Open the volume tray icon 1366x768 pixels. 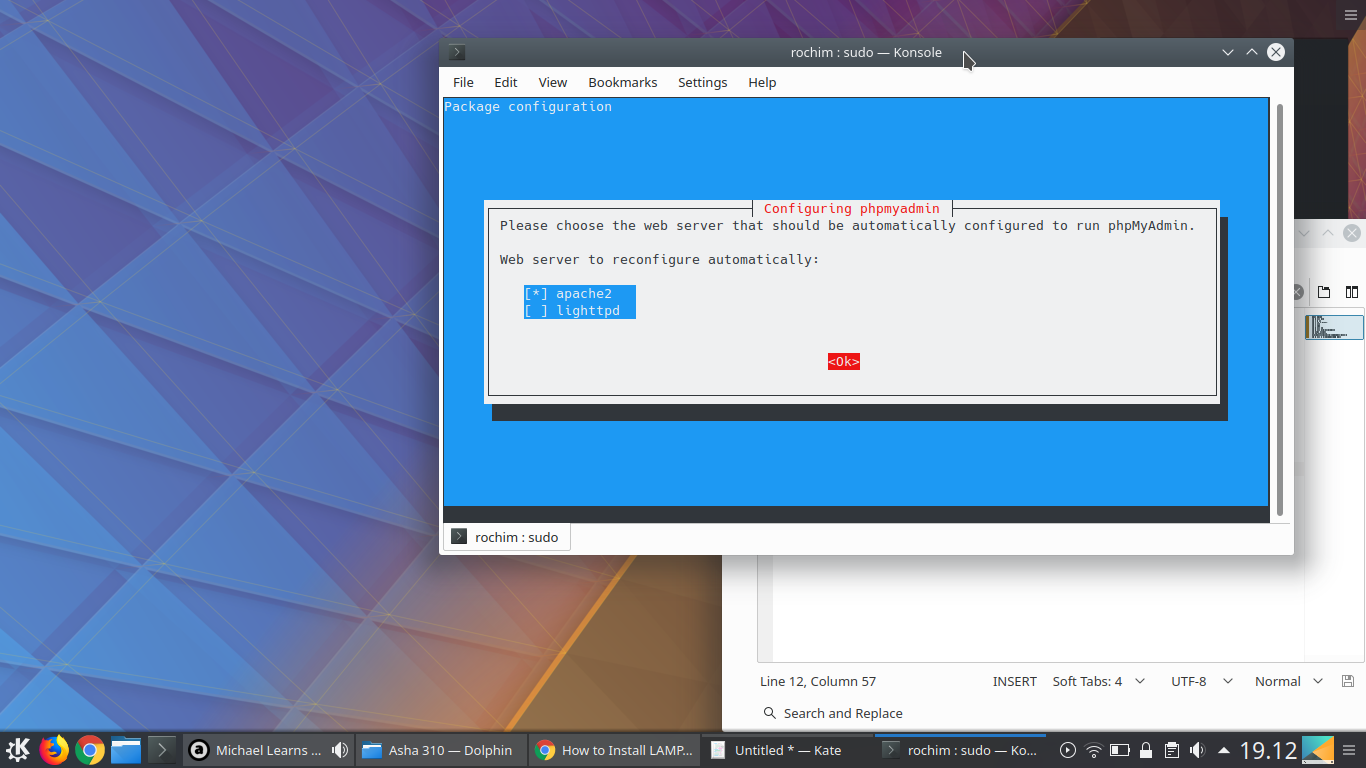pos(1198,750)
